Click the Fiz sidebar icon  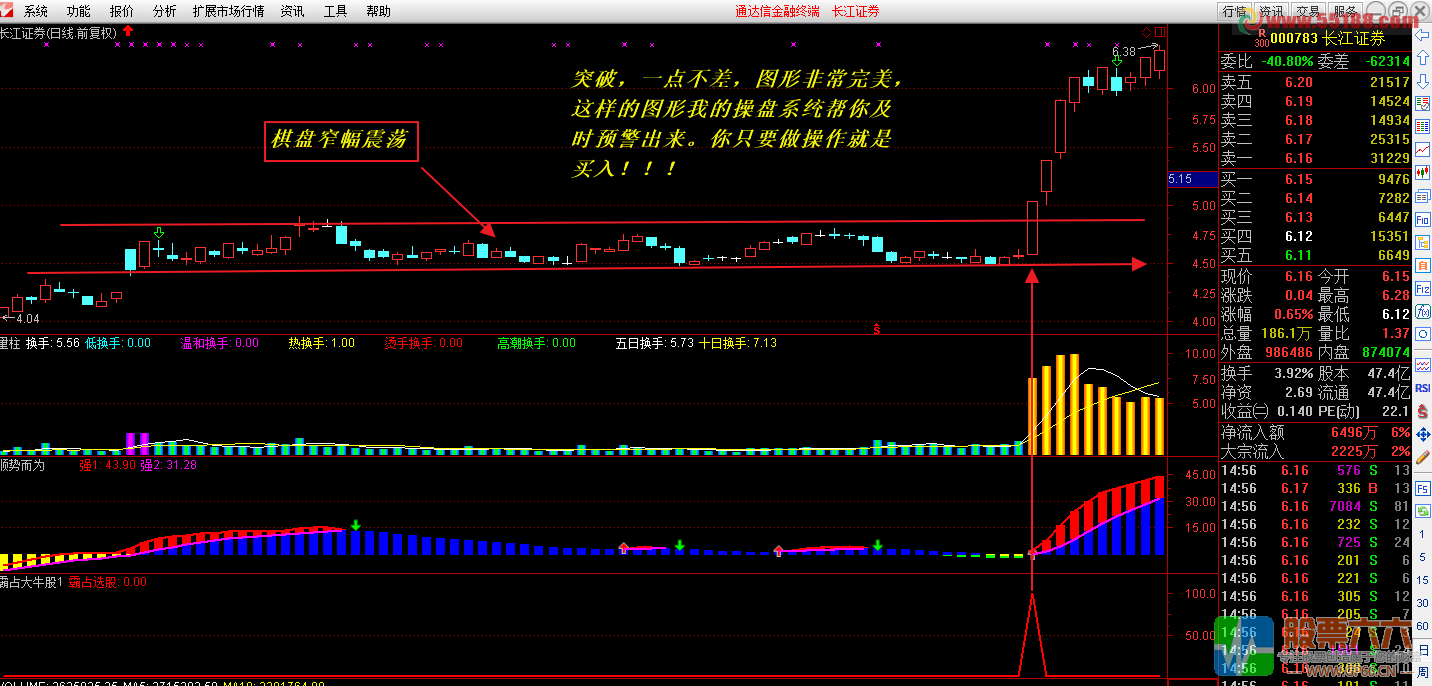[x=1422, y=290]
